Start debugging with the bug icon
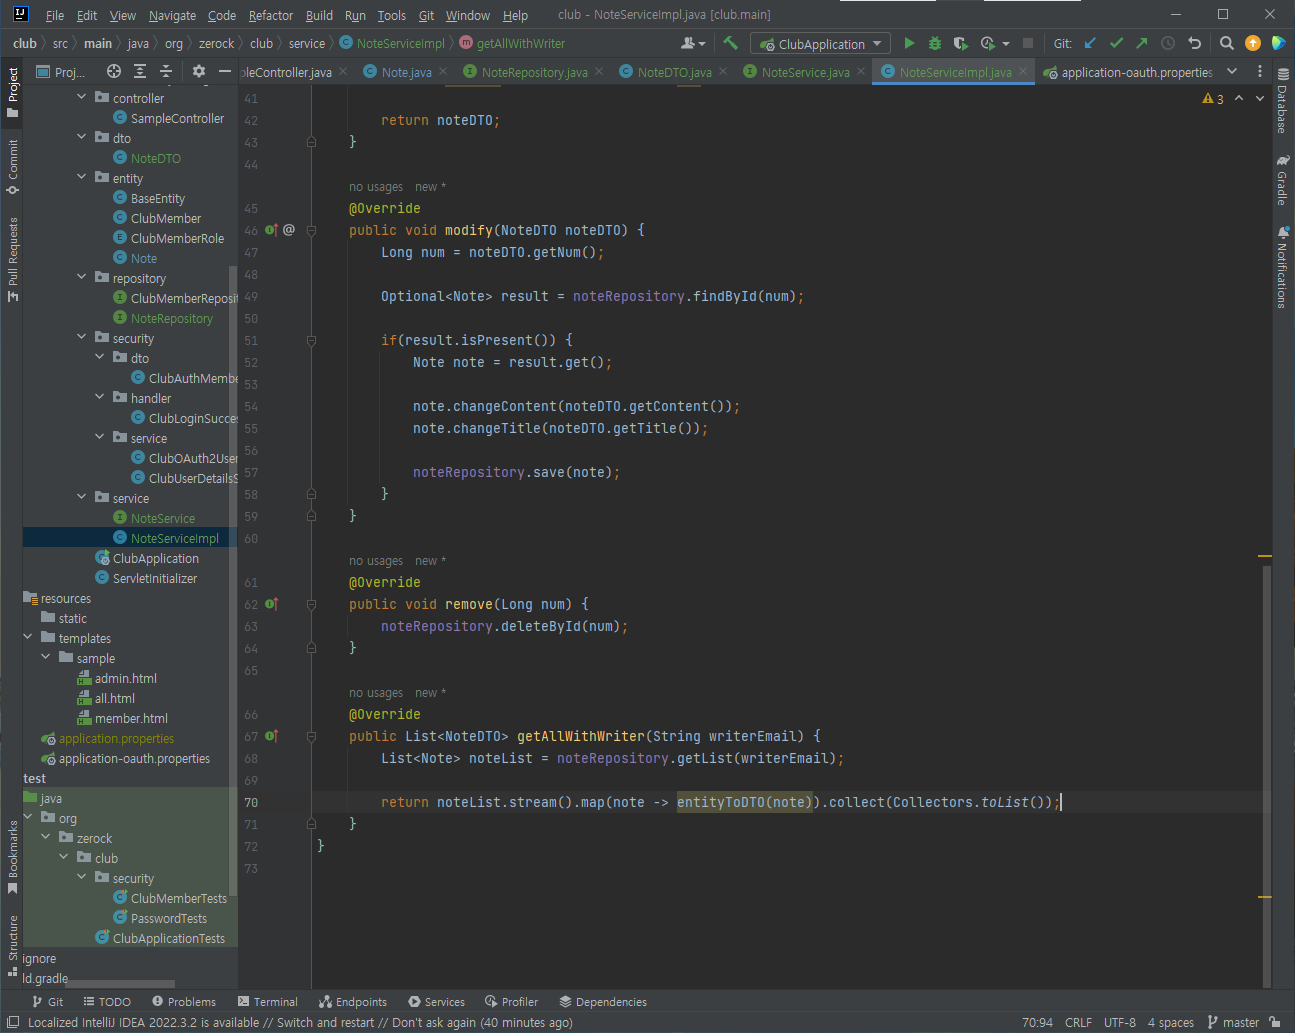This screenshot has height=1033, width=1295. click(935, 43)
